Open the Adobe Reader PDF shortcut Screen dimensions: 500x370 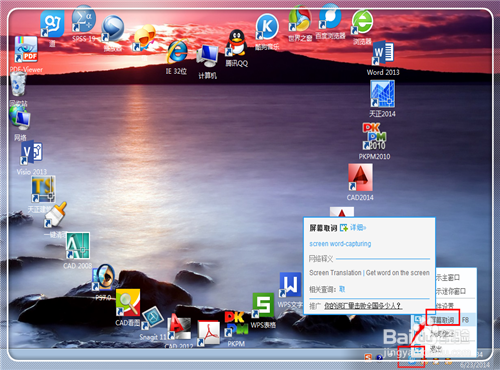click(208, 333)
